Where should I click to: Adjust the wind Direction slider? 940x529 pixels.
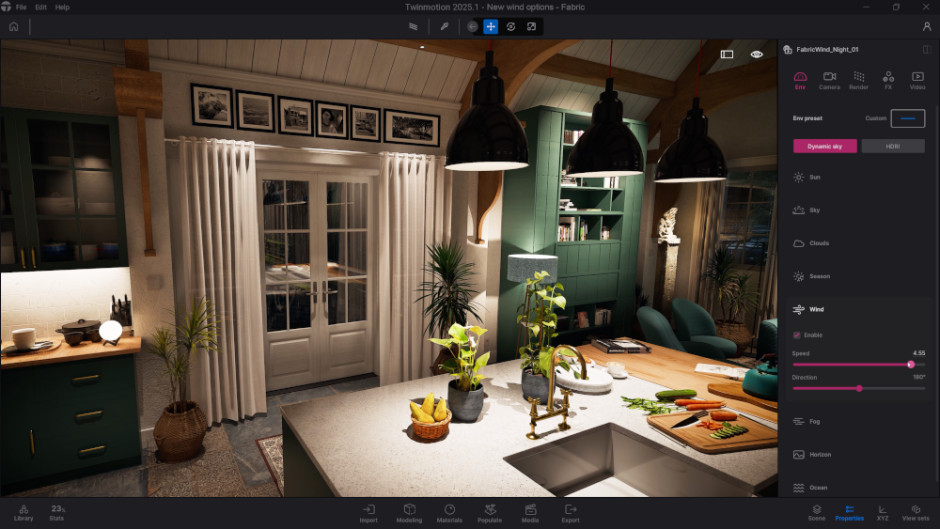click(859, 388)
